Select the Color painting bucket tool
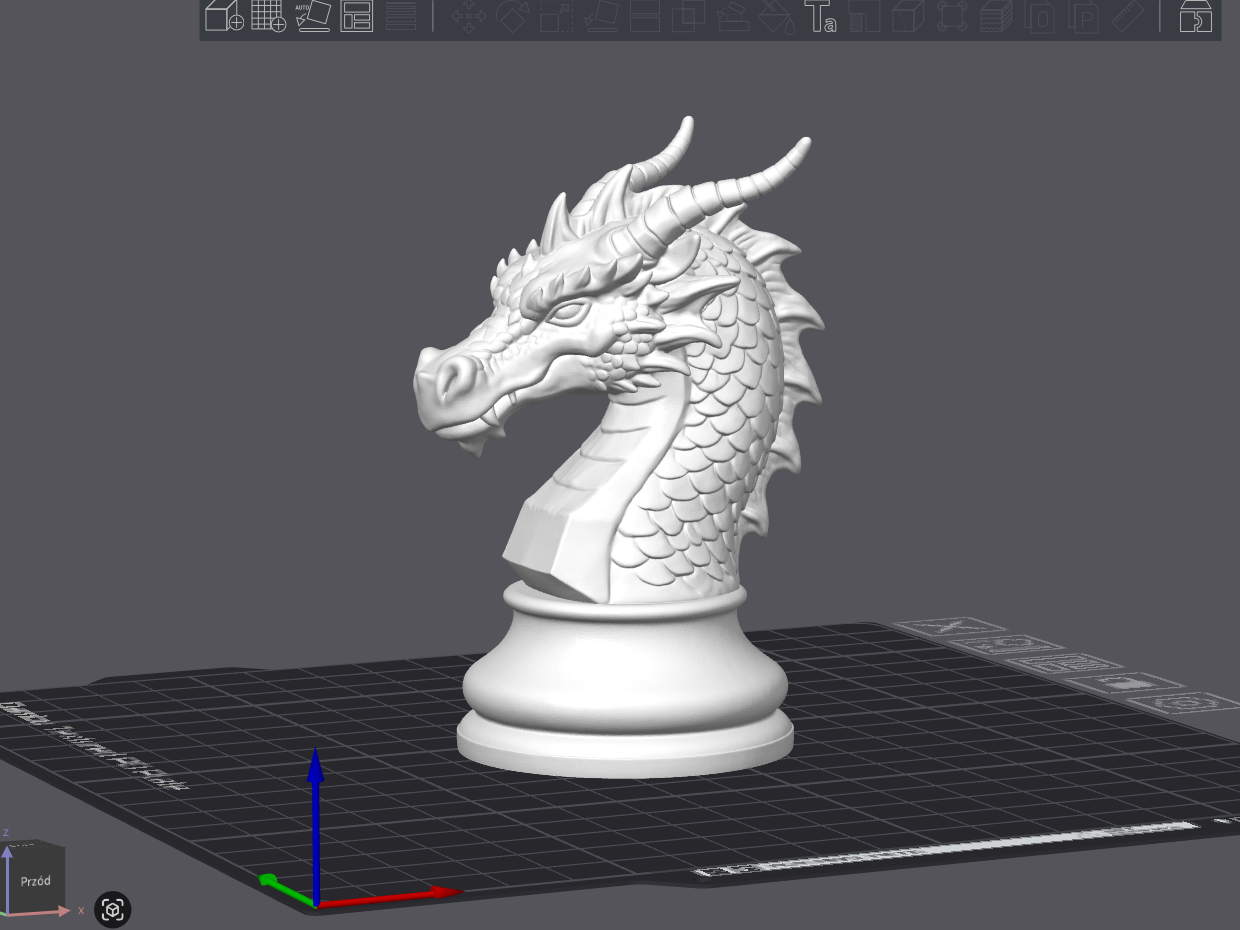 pyautogui.click(x=776, y=17)
